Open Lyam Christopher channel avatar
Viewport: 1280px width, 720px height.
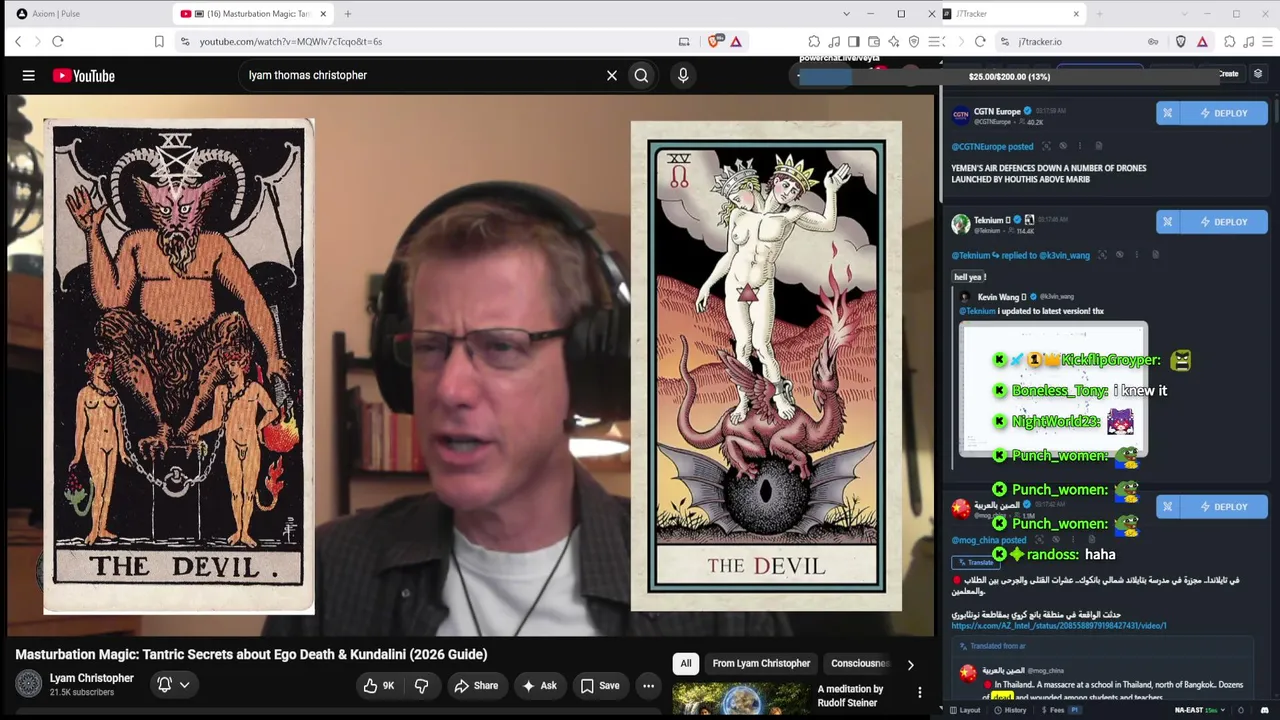tap(29, 684)
